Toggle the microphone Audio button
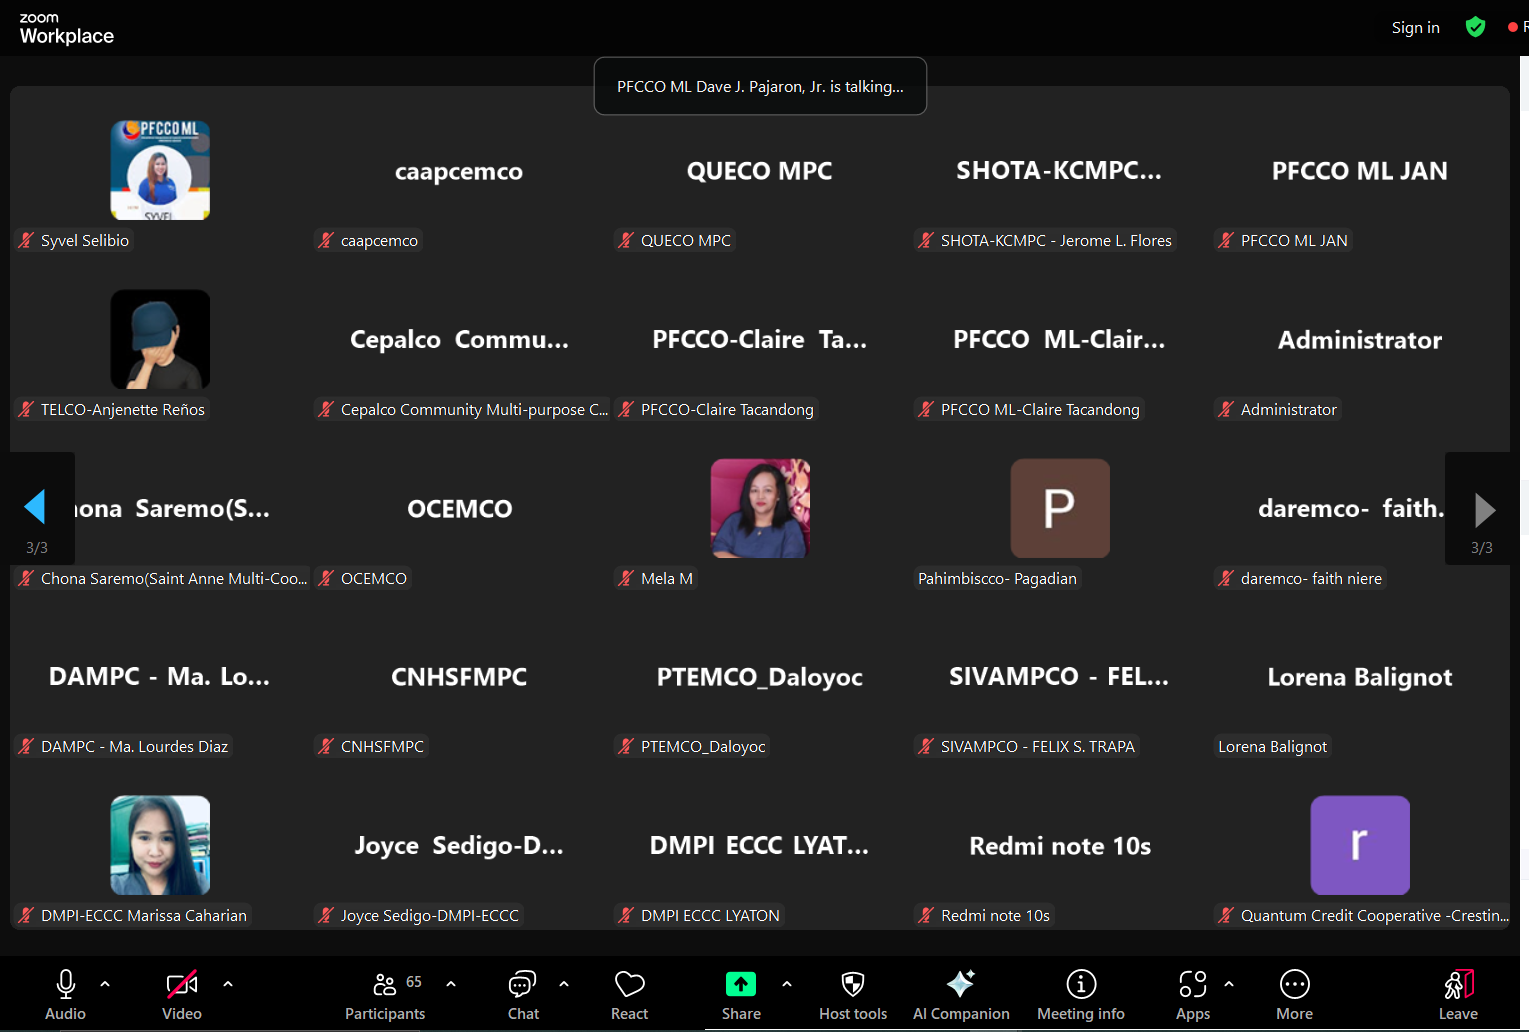The image size is (1529, 1032). coord(66,996)
